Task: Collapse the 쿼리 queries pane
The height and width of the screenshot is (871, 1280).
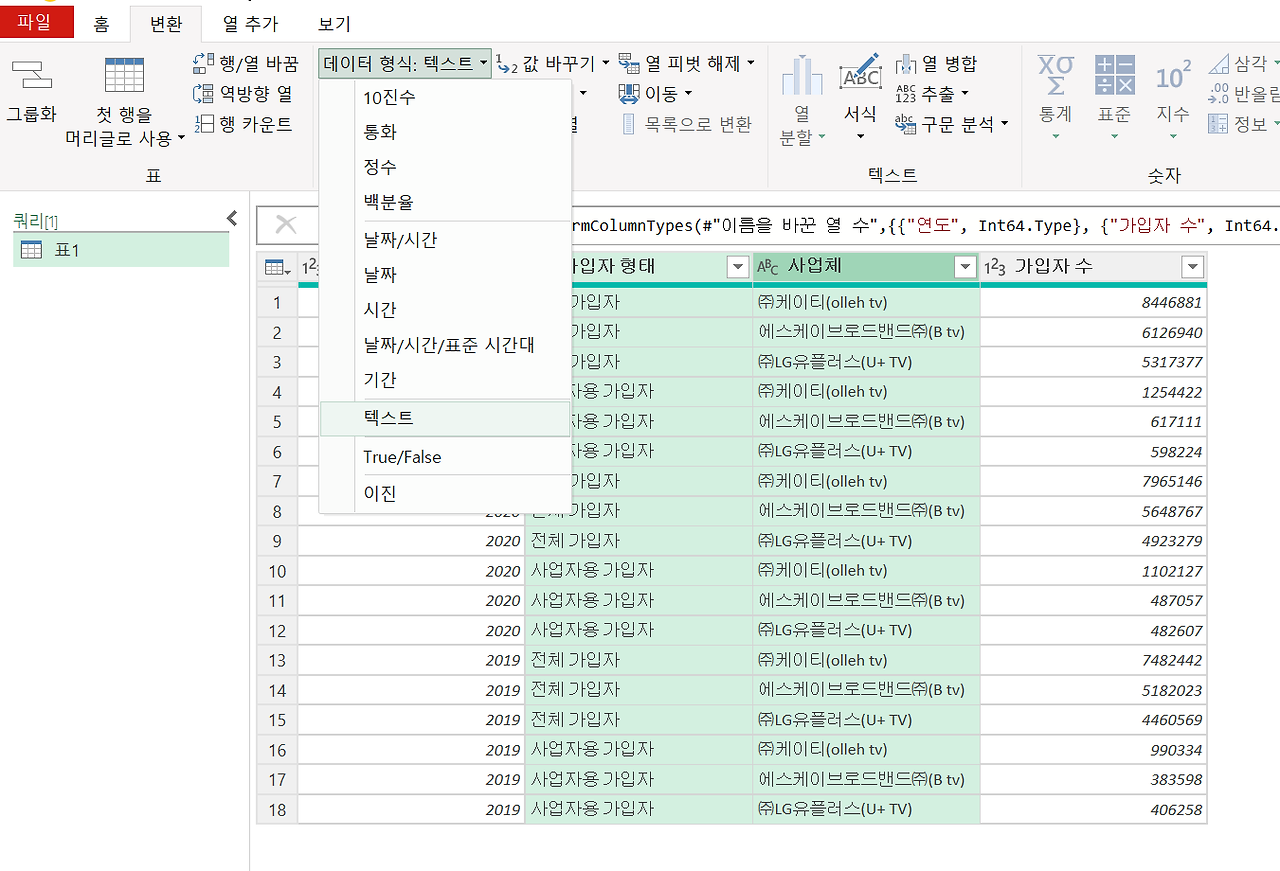Action: click(x=232, y=218)
